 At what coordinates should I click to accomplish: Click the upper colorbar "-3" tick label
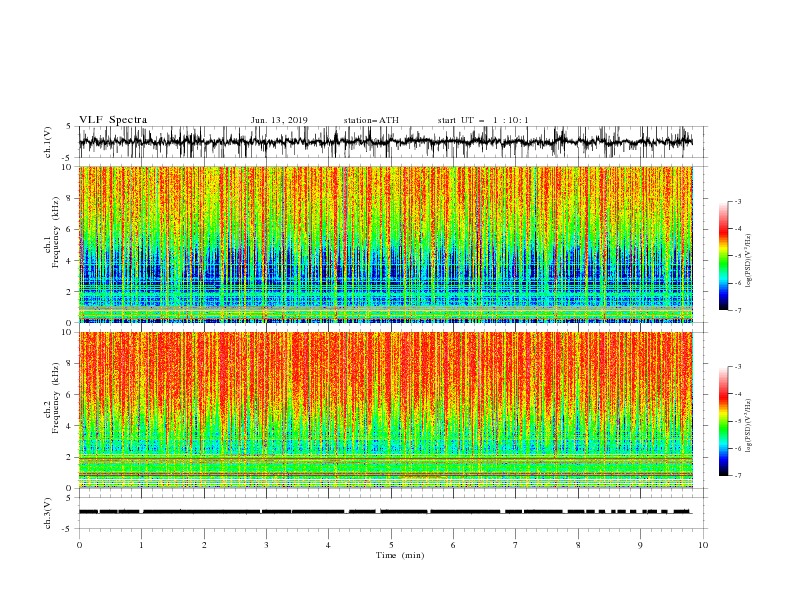pos(738,201)
